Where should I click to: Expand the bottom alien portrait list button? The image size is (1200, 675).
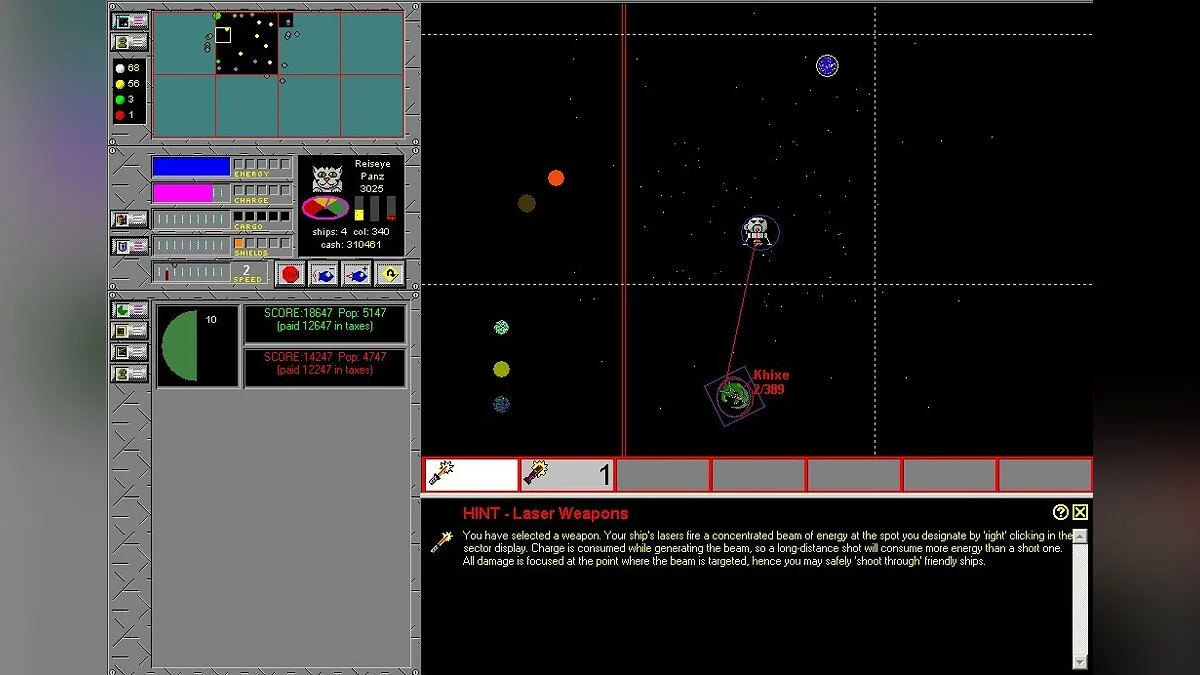(130, 374)
